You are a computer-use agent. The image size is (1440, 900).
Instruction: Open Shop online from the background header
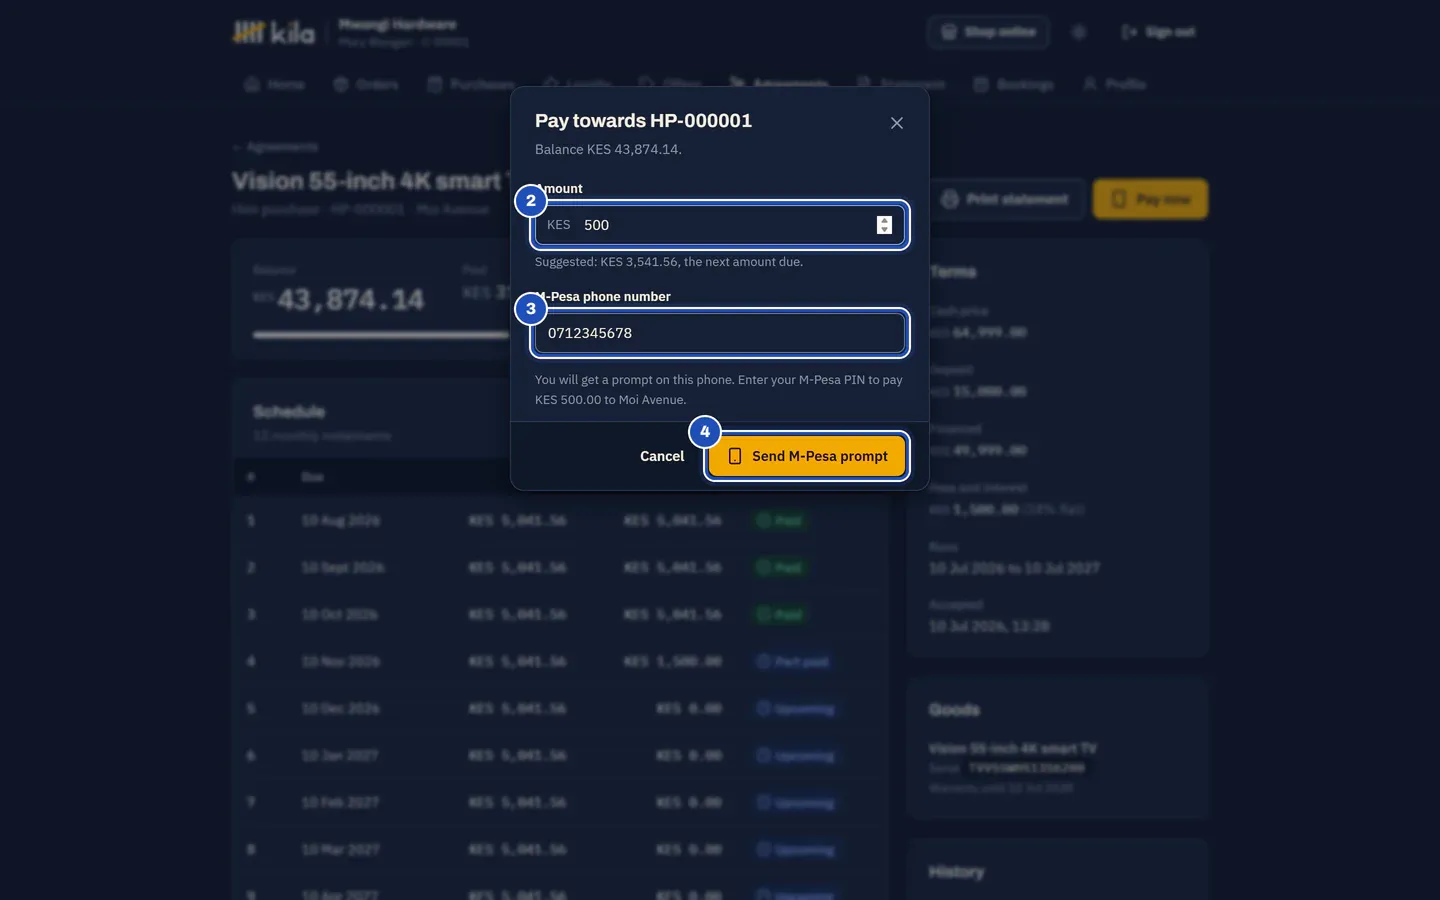[988, 32]
